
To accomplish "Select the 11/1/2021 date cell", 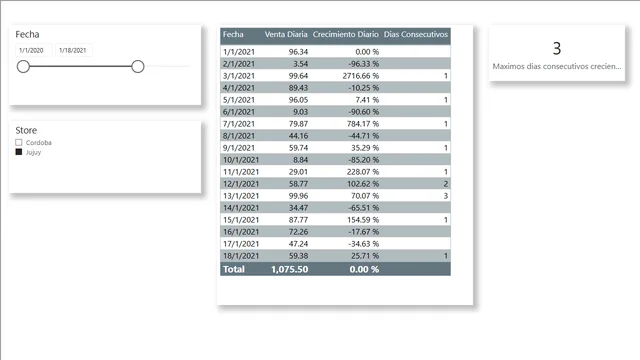I will click(241, 172).
